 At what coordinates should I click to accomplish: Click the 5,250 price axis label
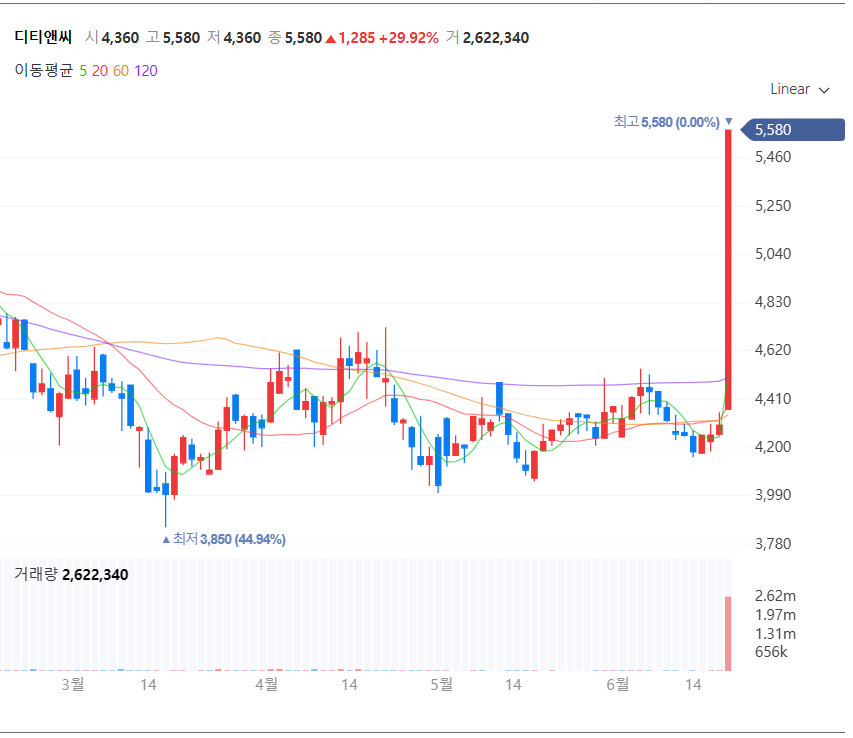tap(773, 206)
